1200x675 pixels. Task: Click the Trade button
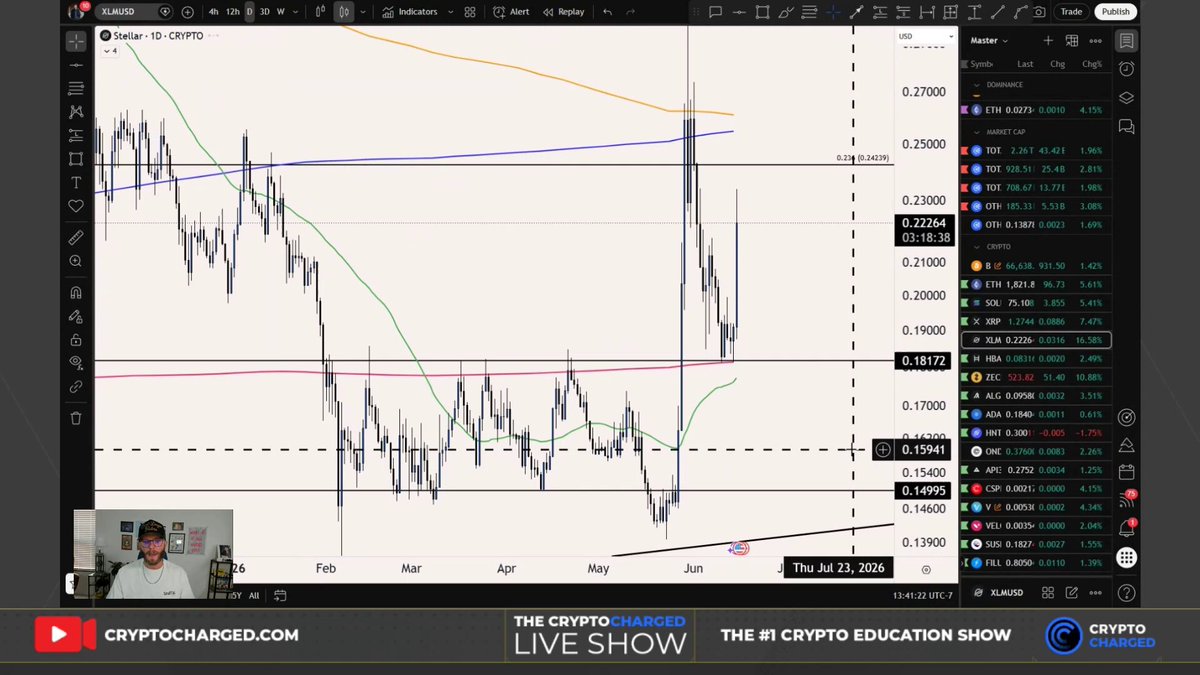point(1071,12)
